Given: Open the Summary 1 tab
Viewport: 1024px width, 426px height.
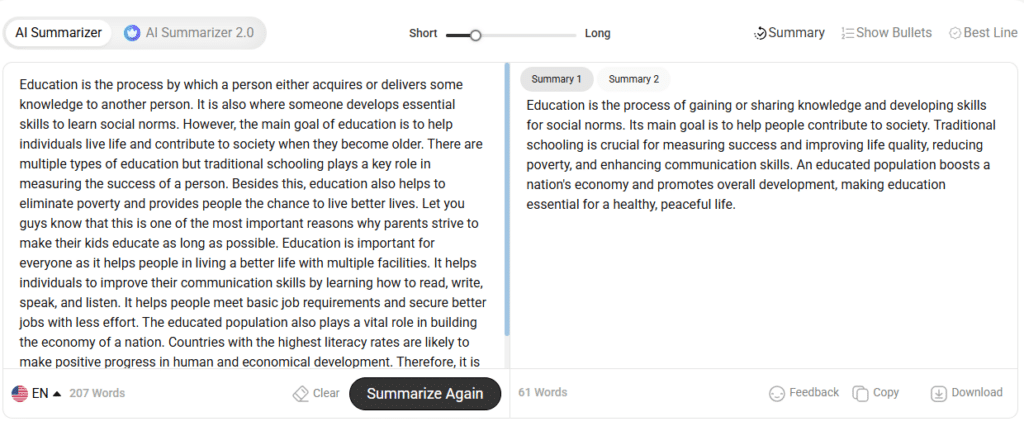Looking at the screenshot, I should [x=556, y=79].
